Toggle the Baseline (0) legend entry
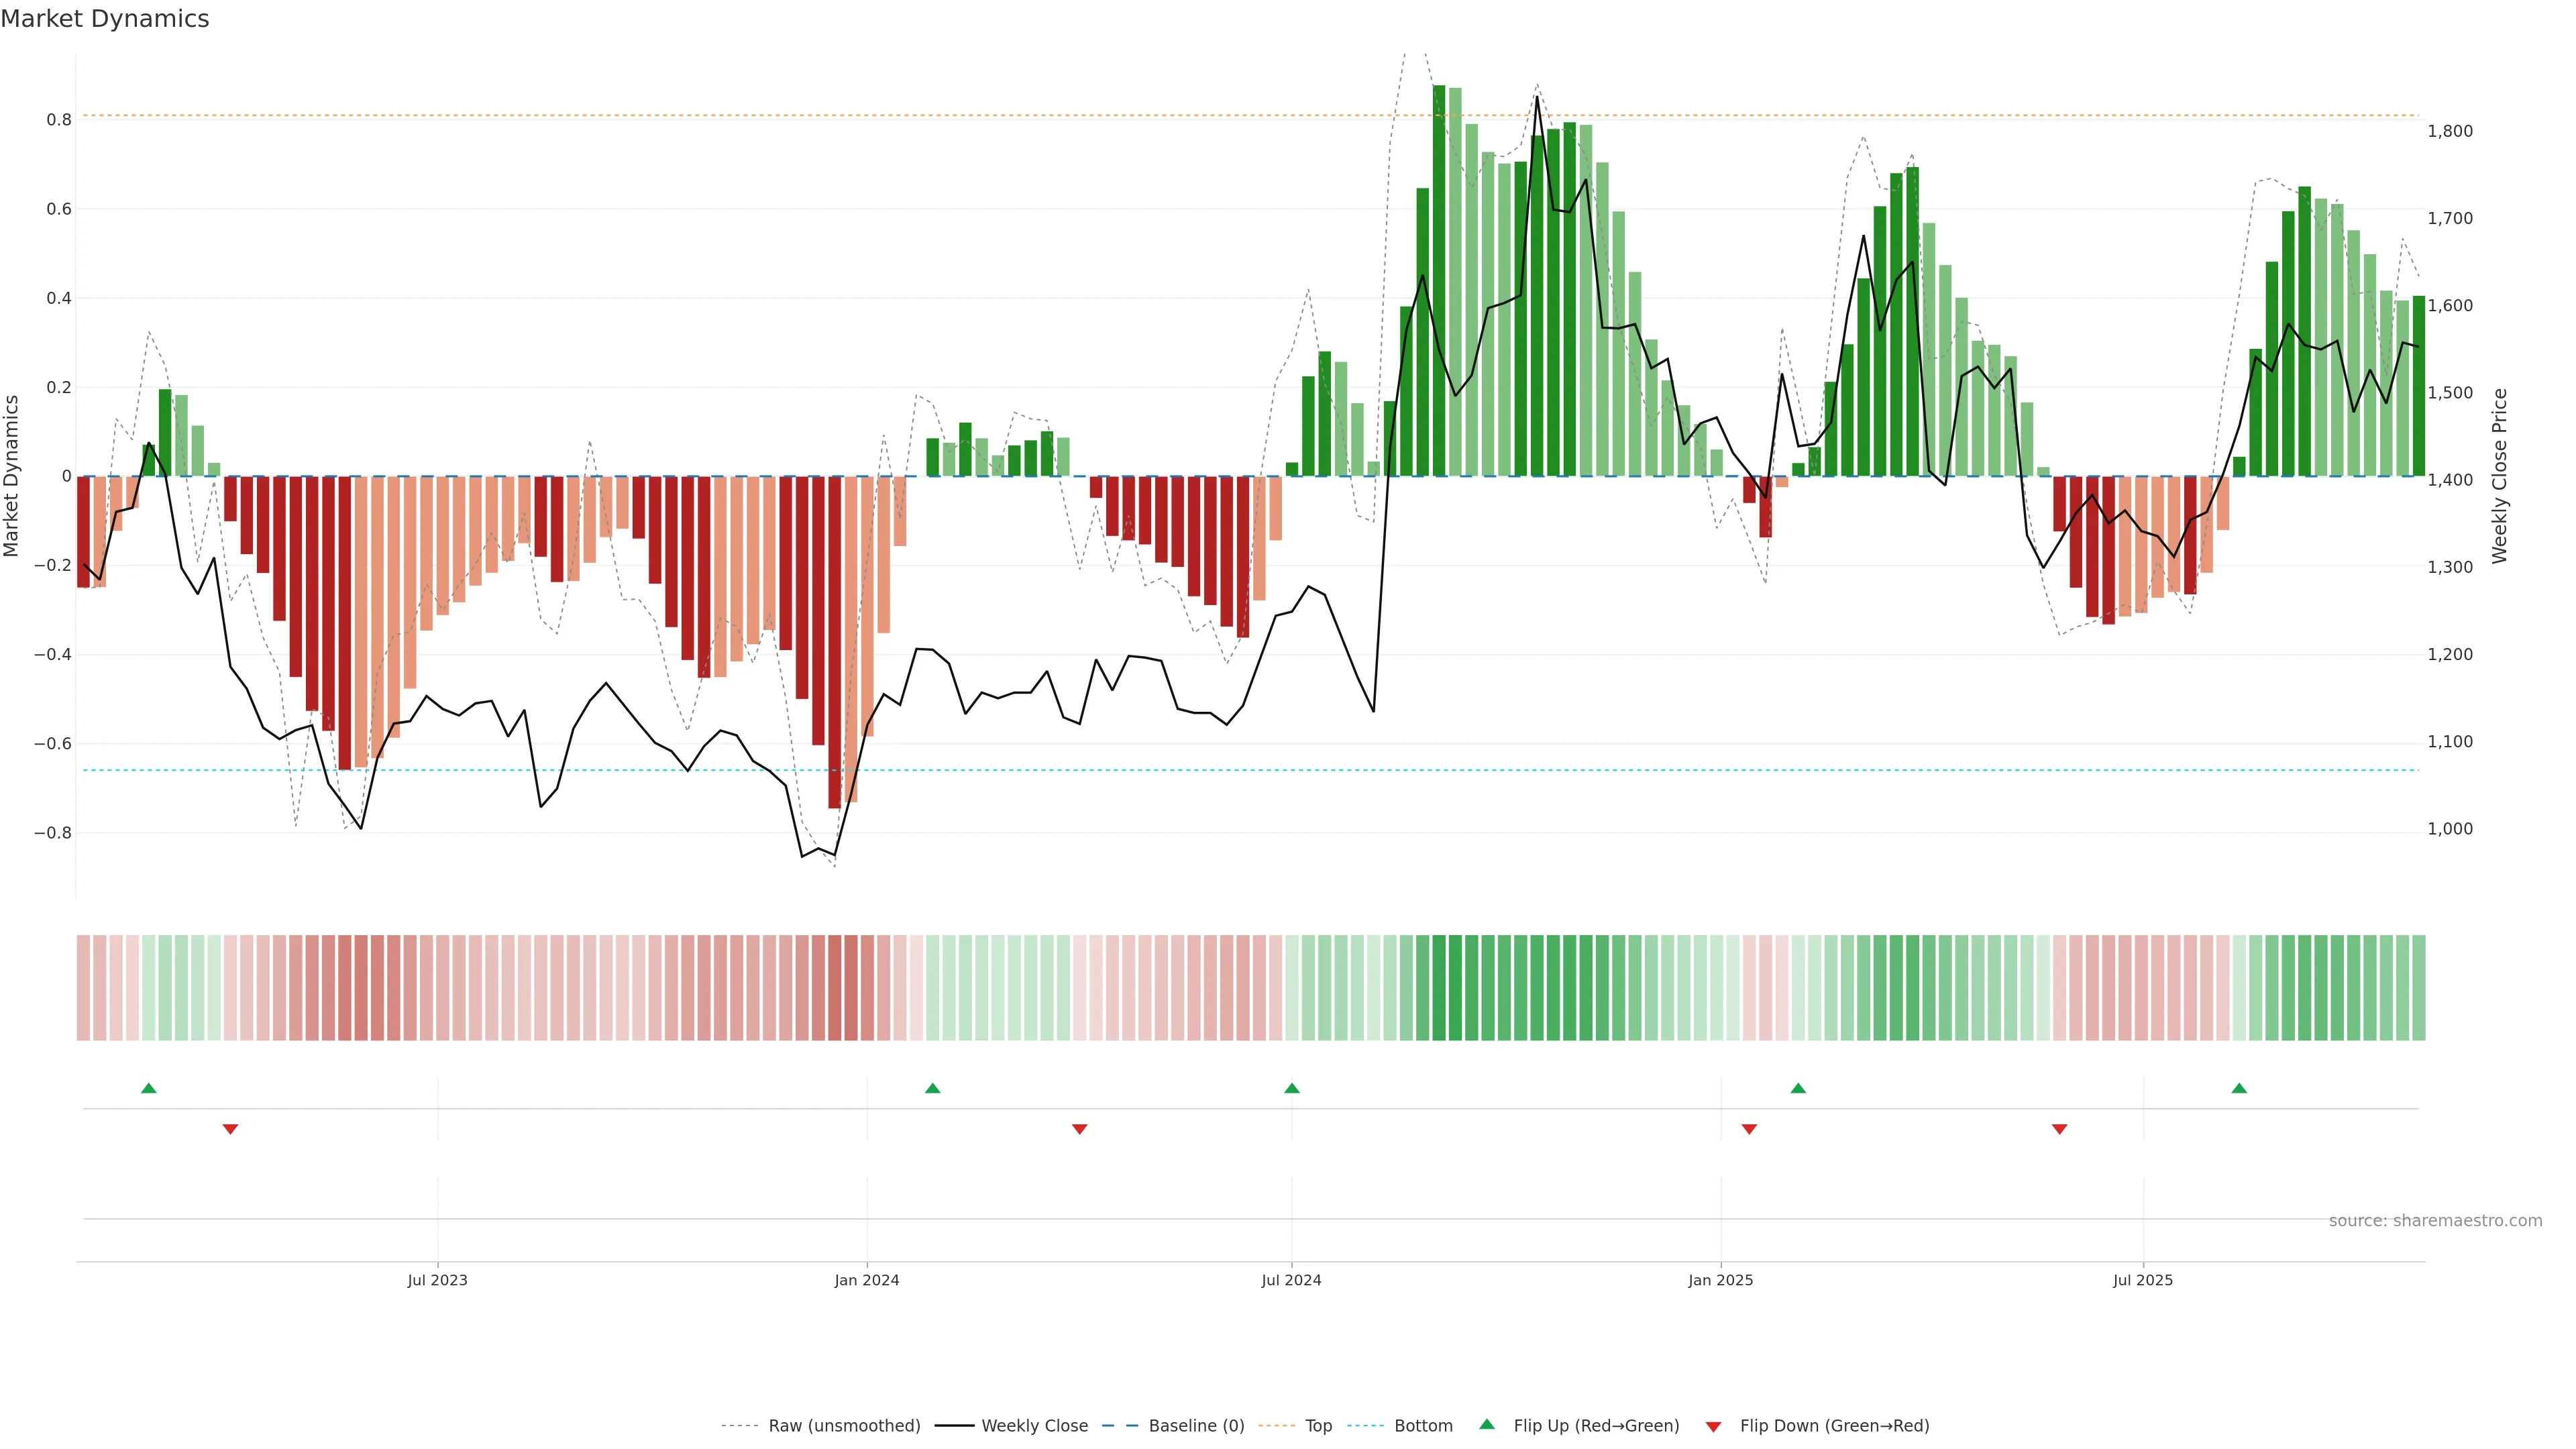This screenshot has width=2576, height=1449. click(1196, 1426)
